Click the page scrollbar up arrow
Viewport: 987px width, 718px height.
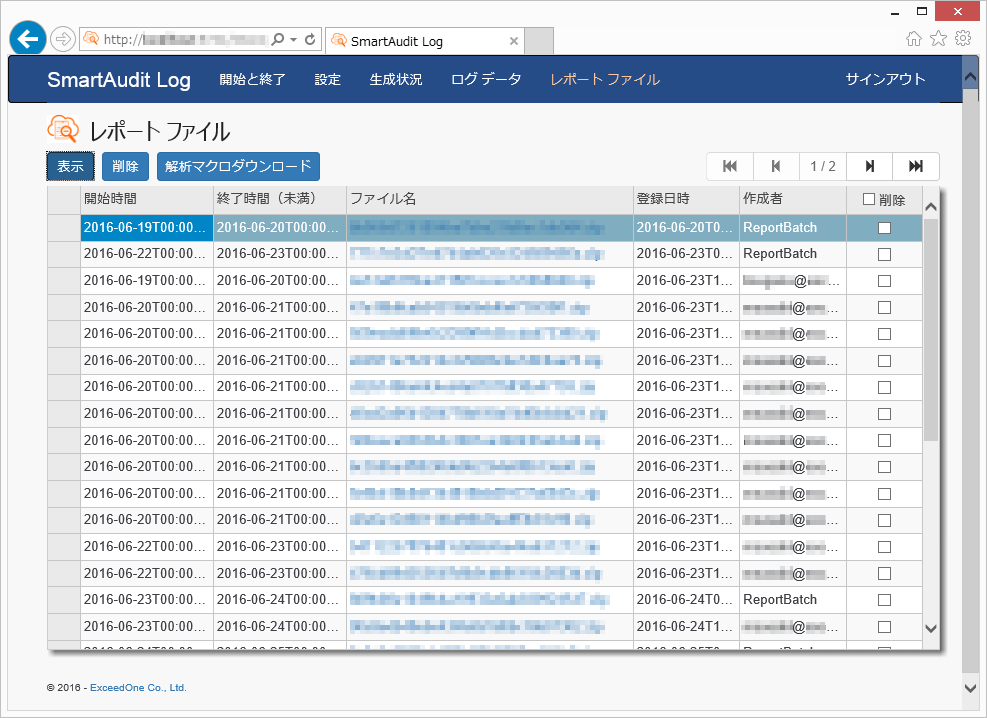(971, 77)
